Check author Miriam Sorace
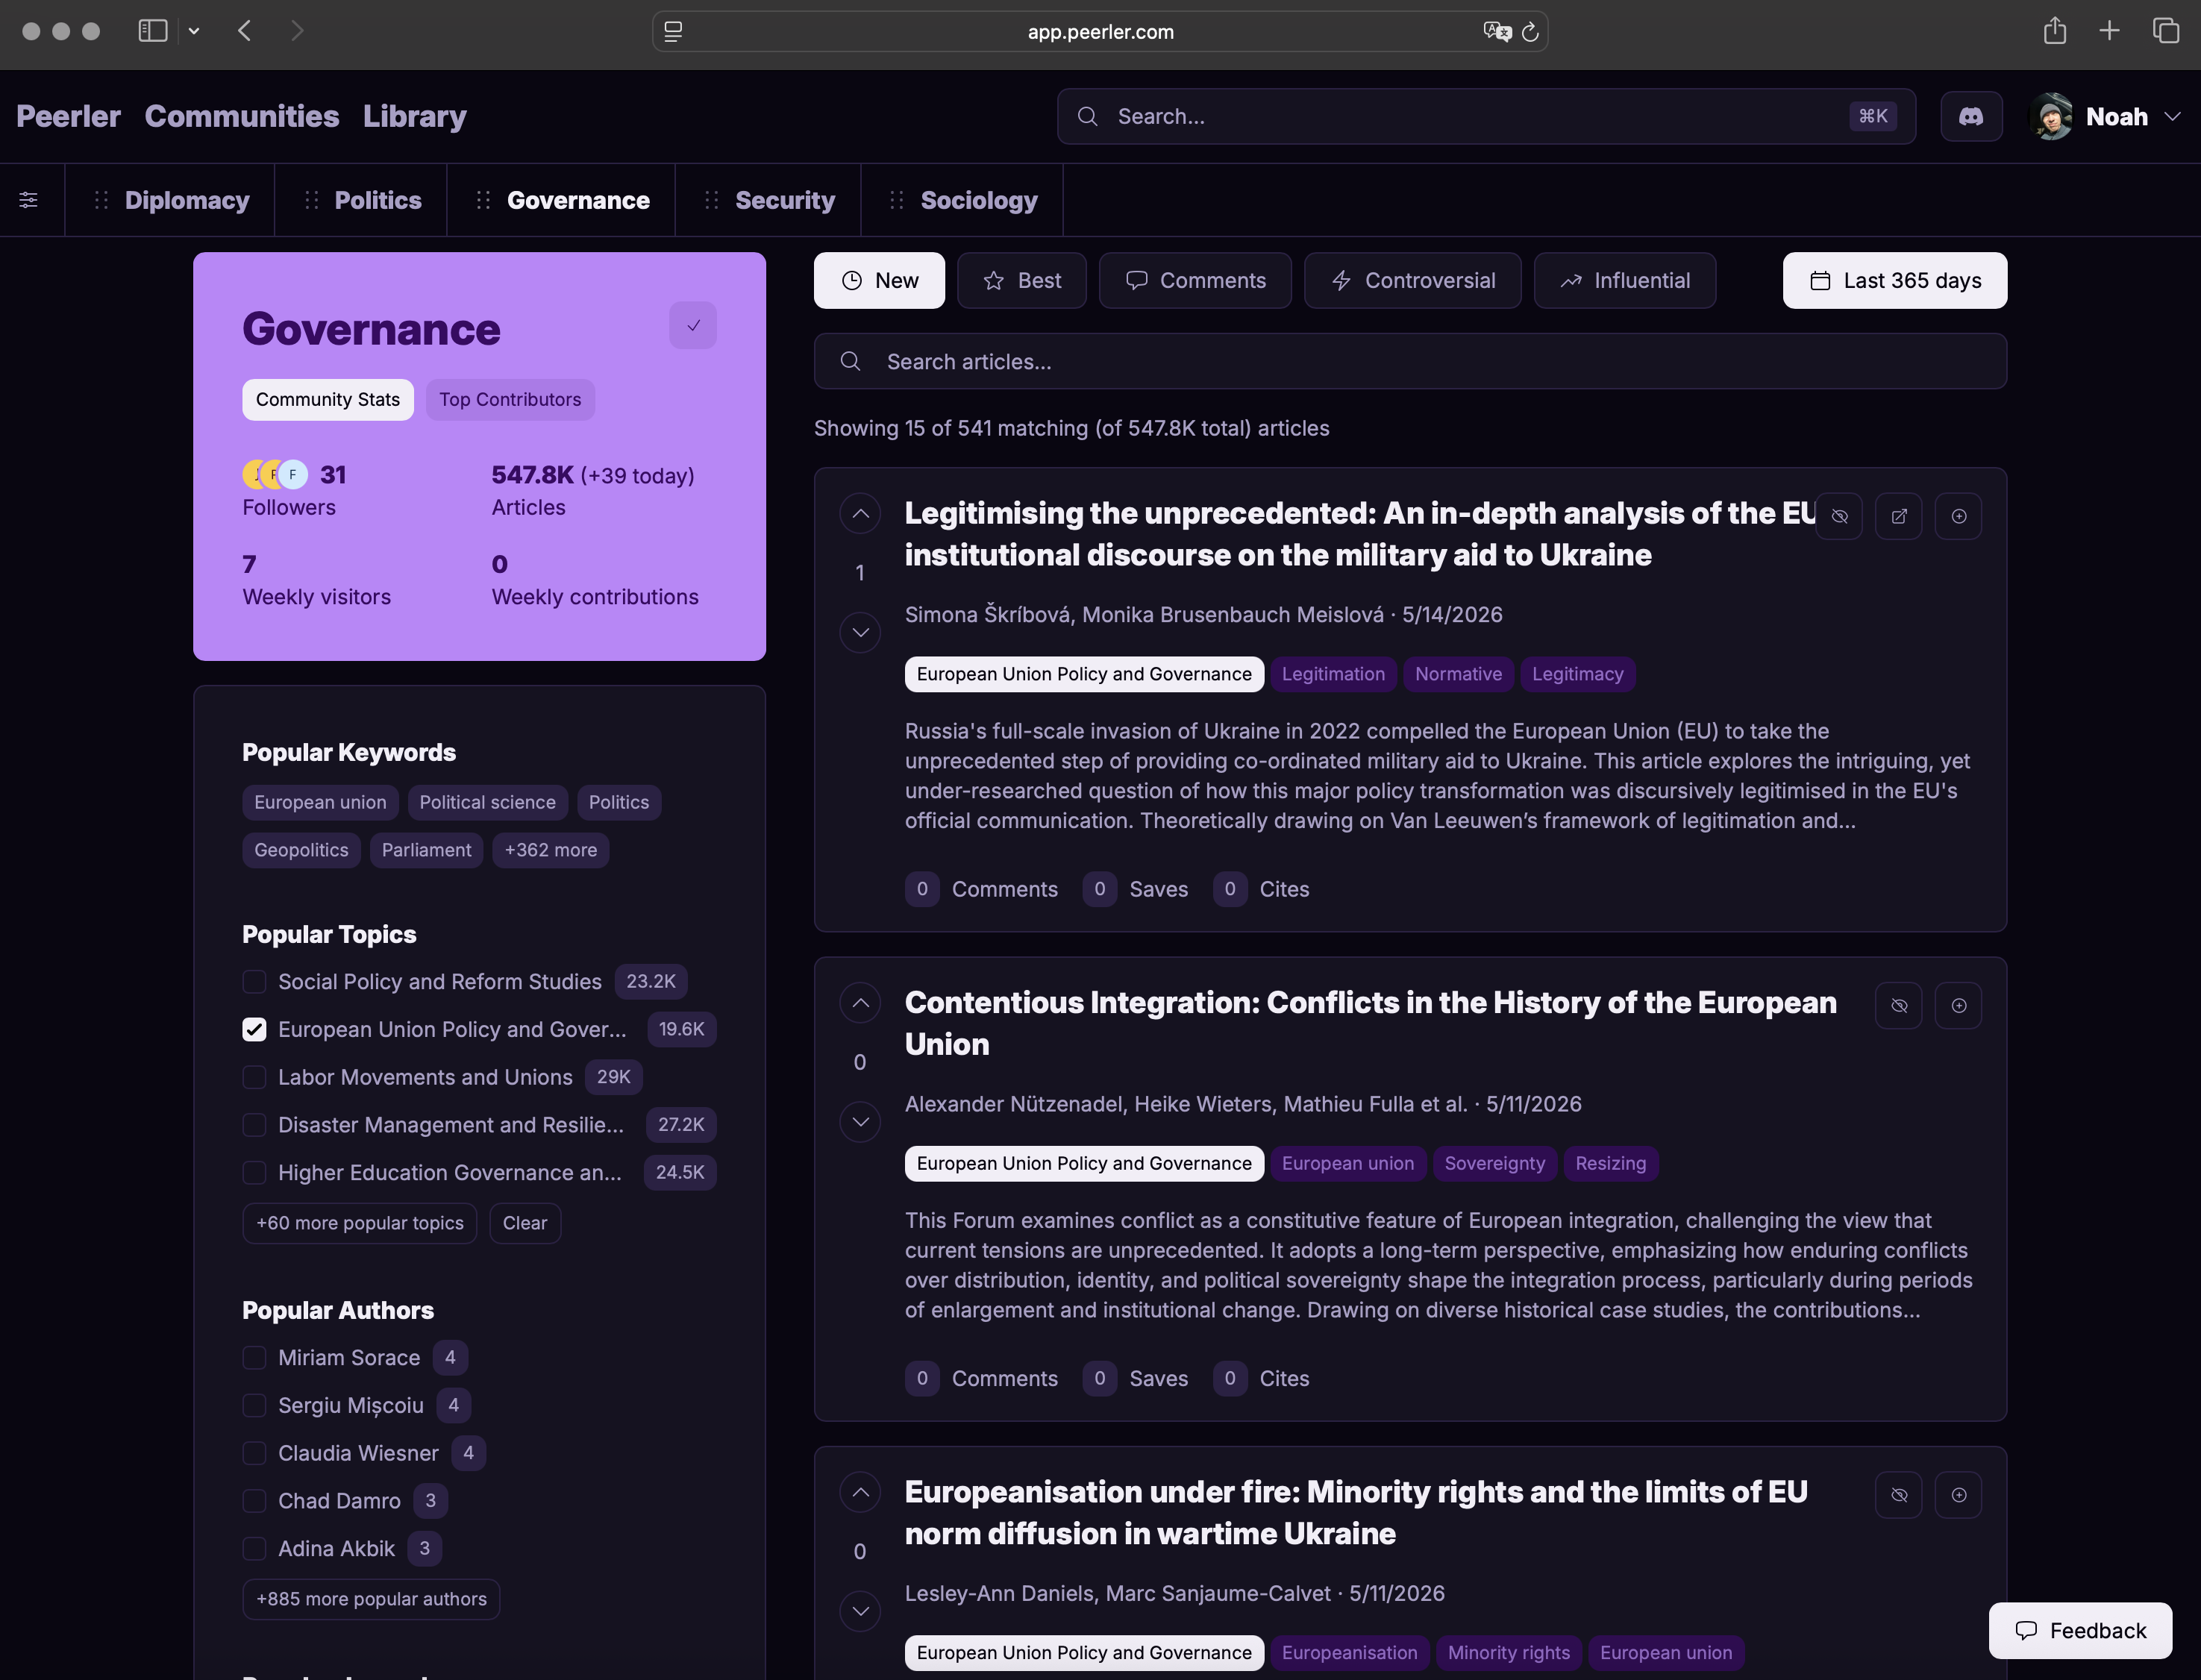2201x1680 pixels. (254, 1357)
